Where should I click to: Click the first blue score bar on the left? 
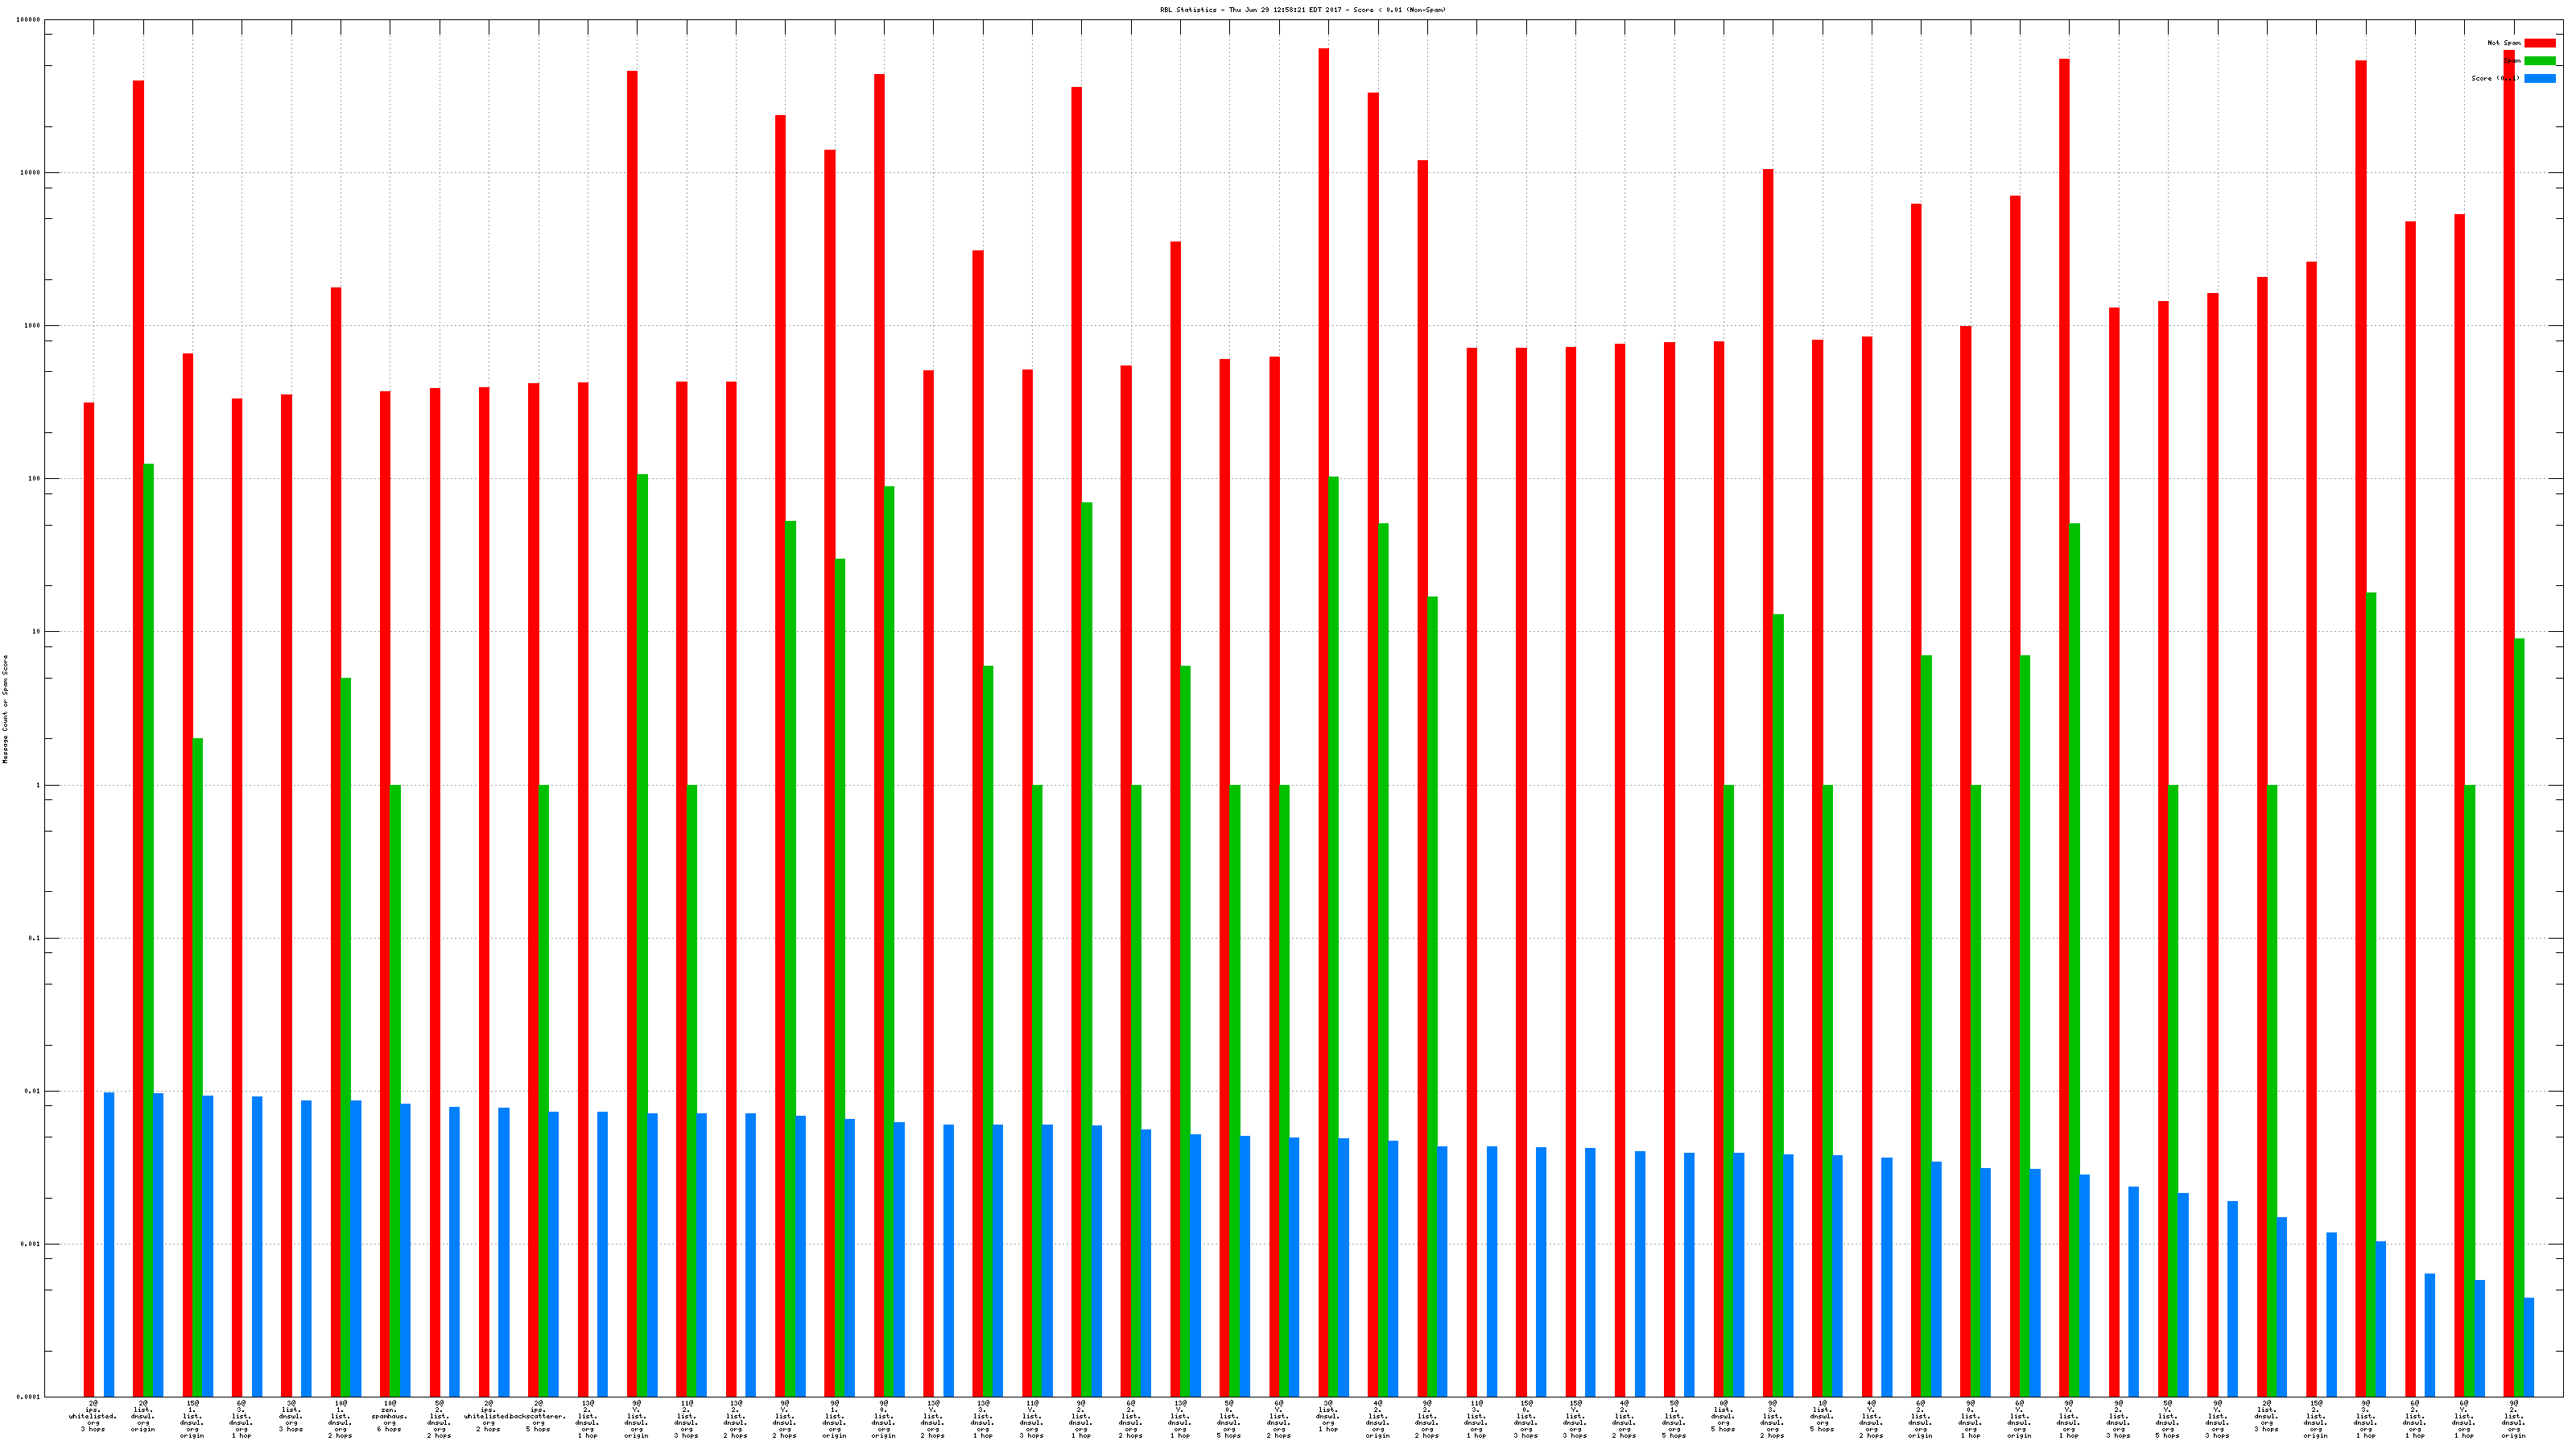[109, 1244]
